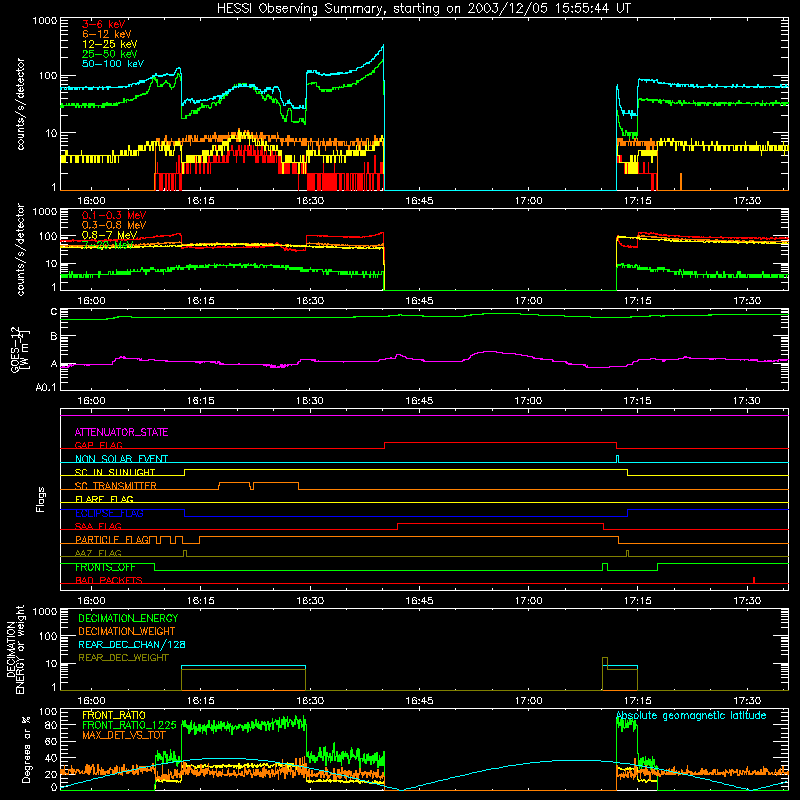The width and height of the screenshot is (800, 800).
Task: Select the 25-50 keV legend label
Action: coord(110,54)
